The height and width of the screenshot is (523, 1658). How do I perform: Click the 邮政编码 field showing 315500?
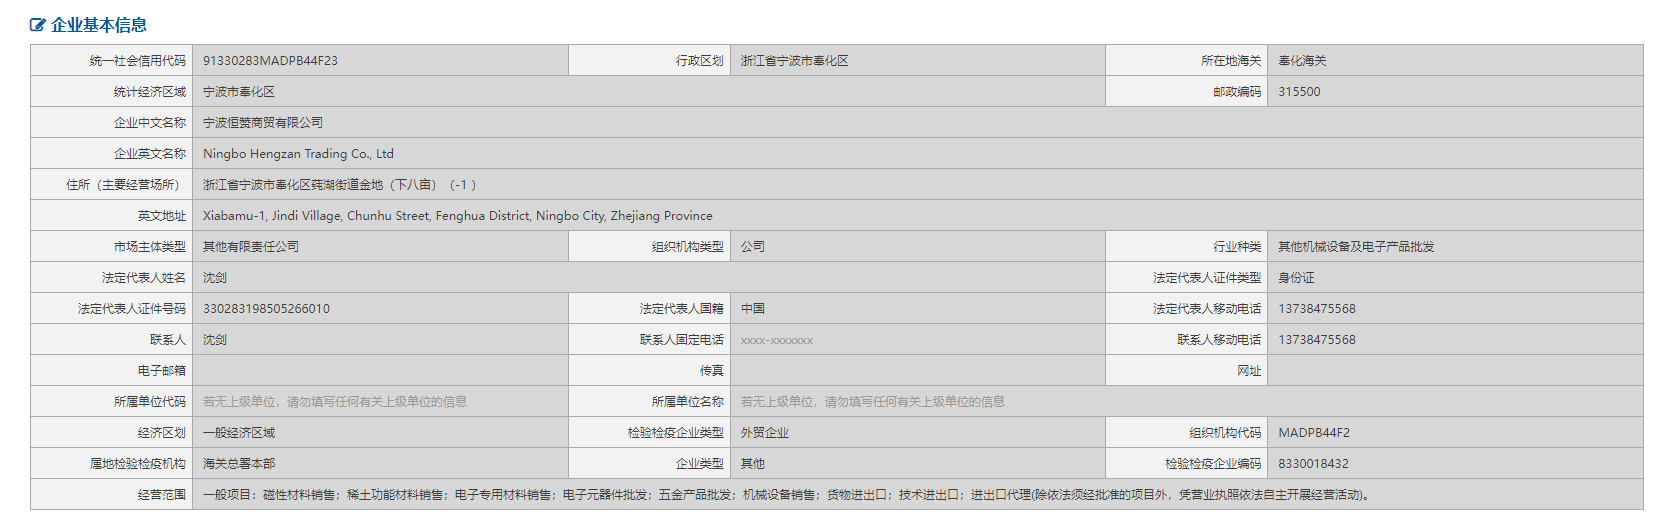[x=1454, y=92]
